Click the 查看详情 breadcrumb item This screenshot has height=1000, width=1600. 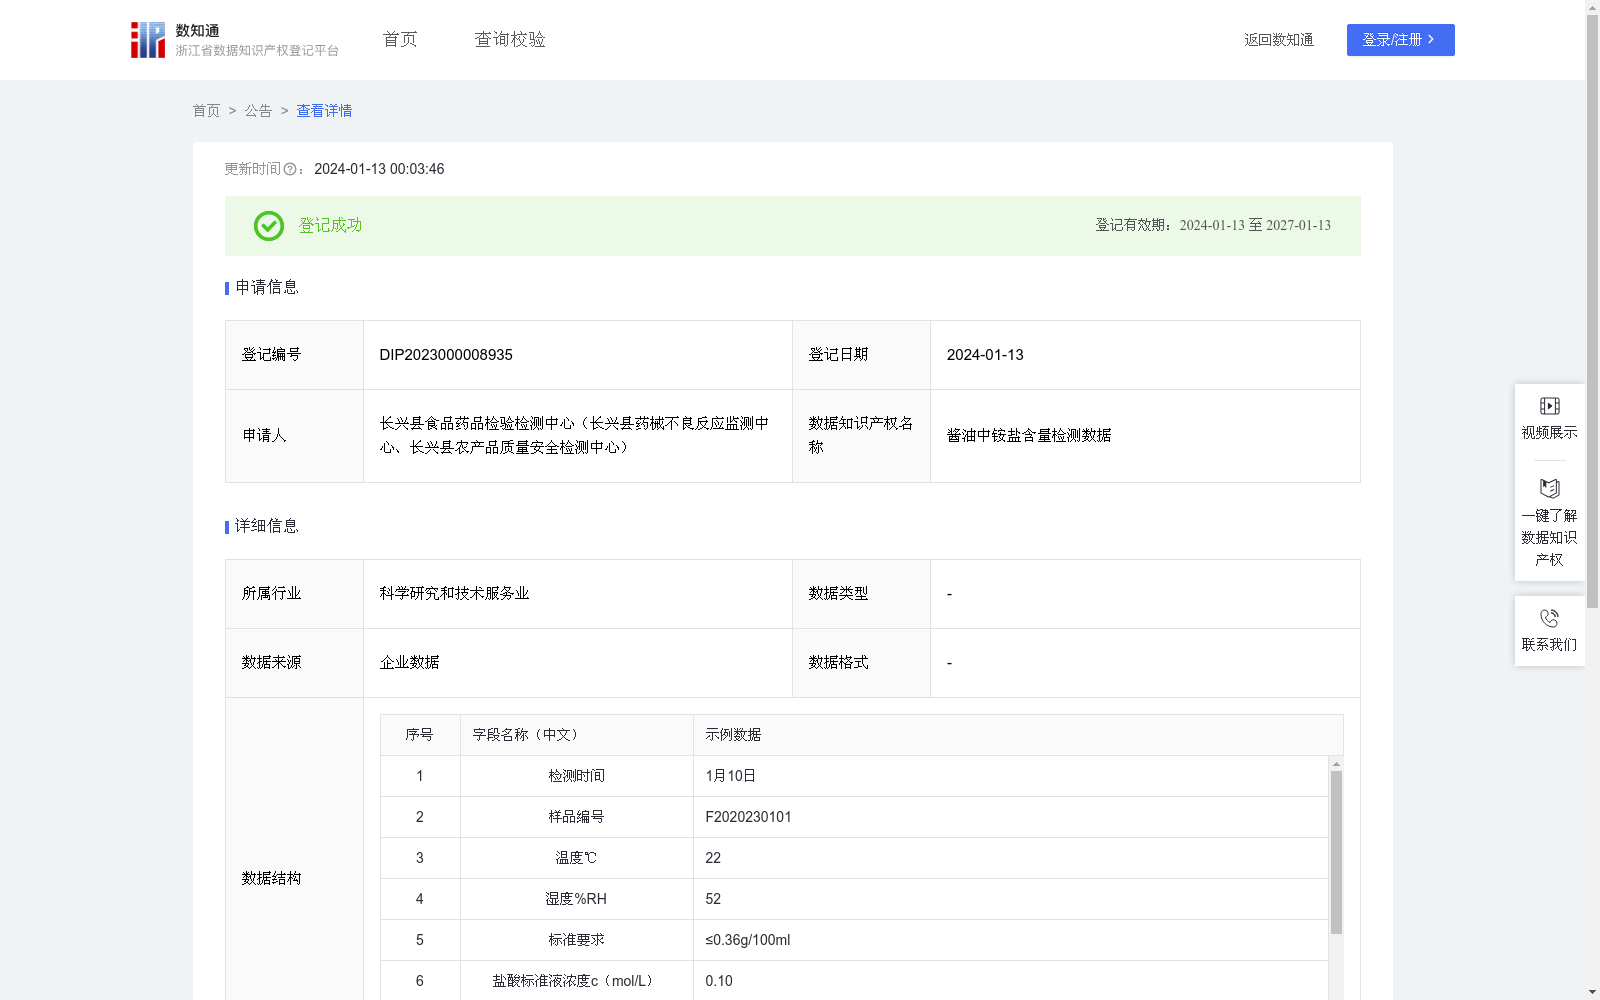point(324,111)
